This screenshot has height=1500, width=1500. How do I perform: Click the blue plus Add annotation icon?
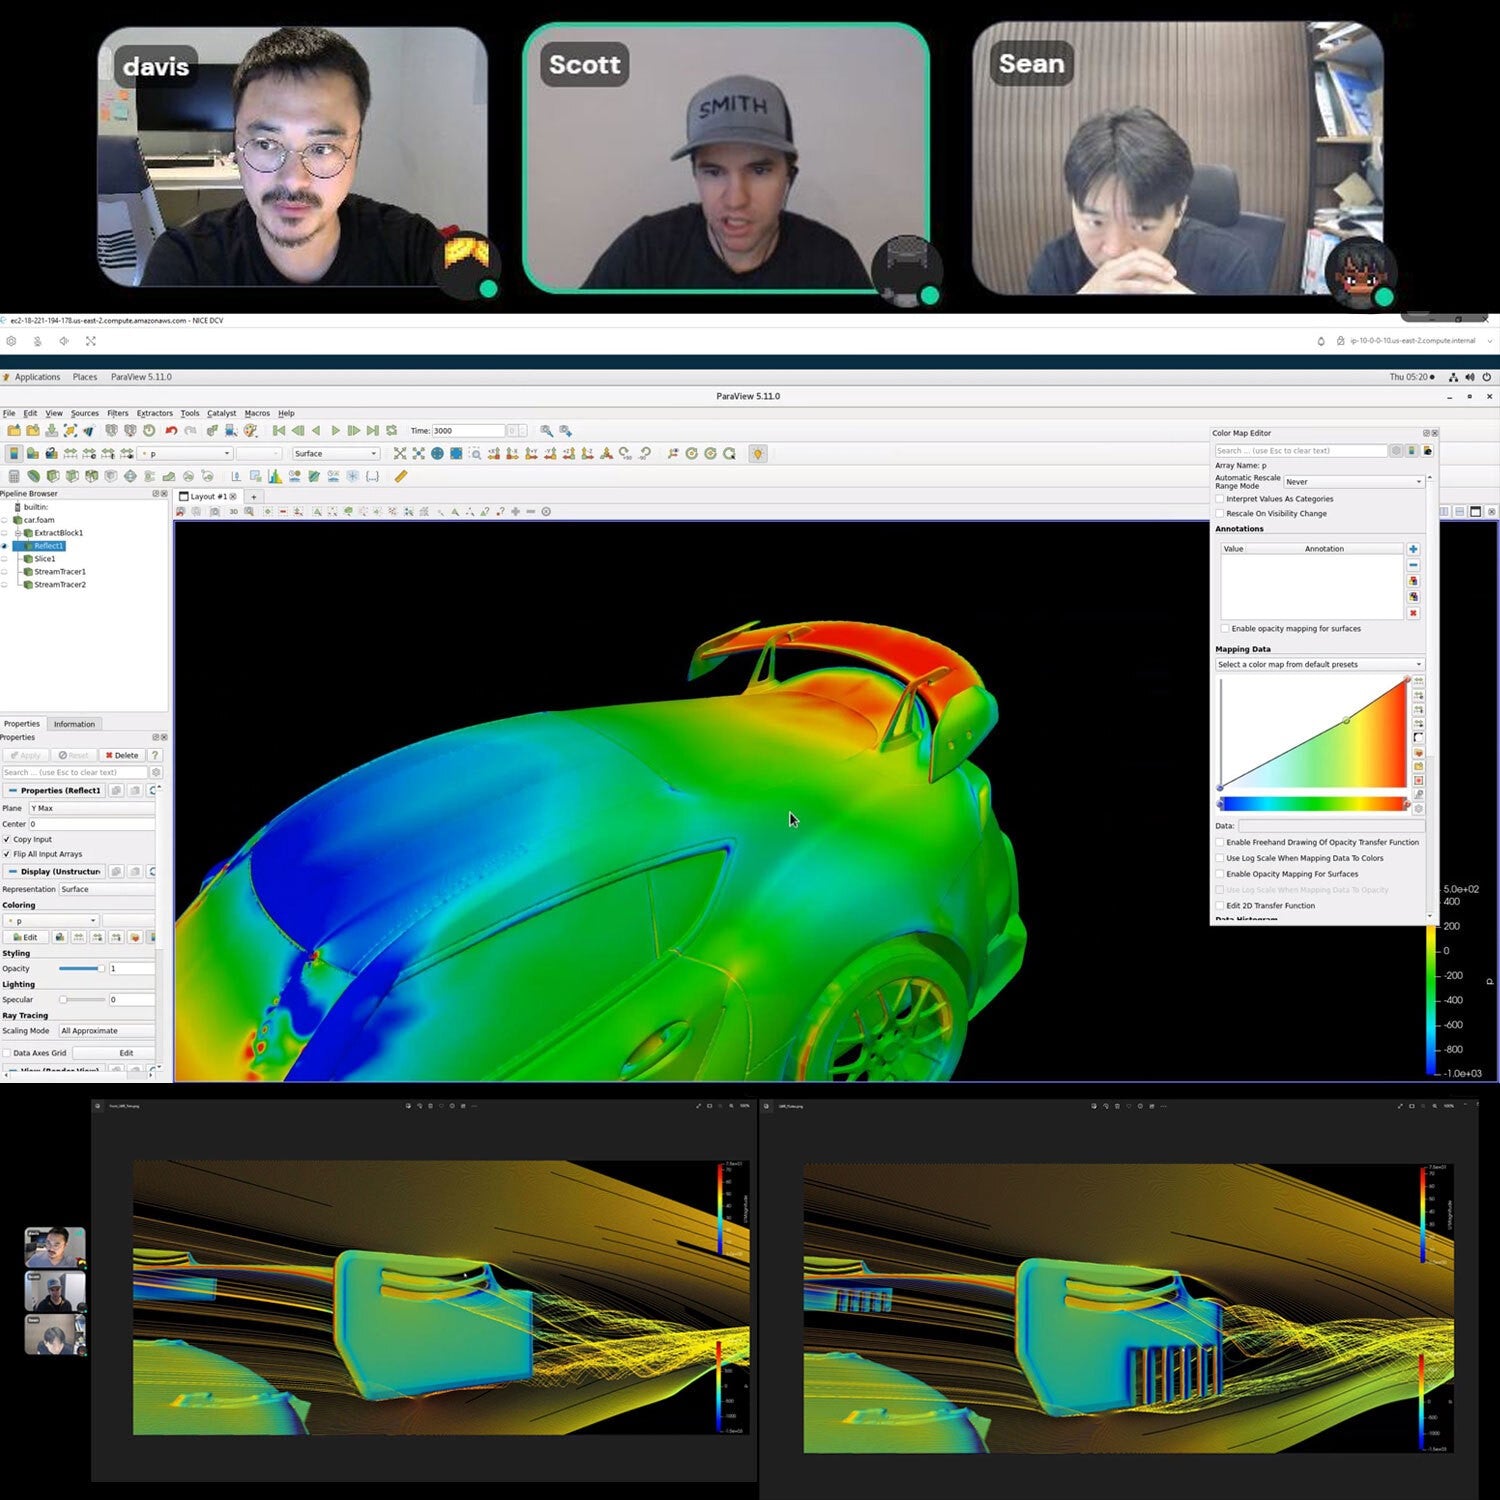[x=1413, y=549]
